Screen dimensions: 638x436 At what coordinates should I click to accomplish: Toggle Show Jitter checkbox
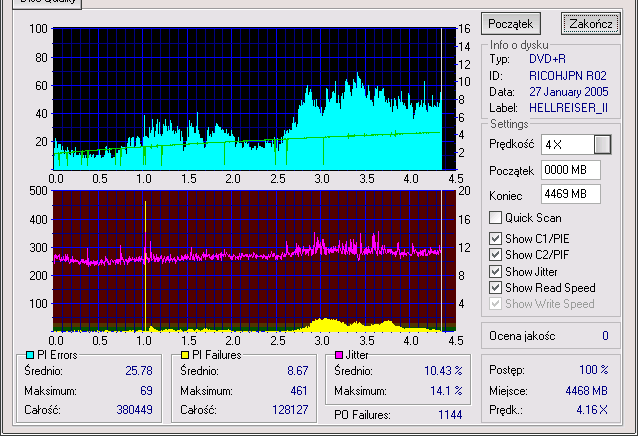495,271
